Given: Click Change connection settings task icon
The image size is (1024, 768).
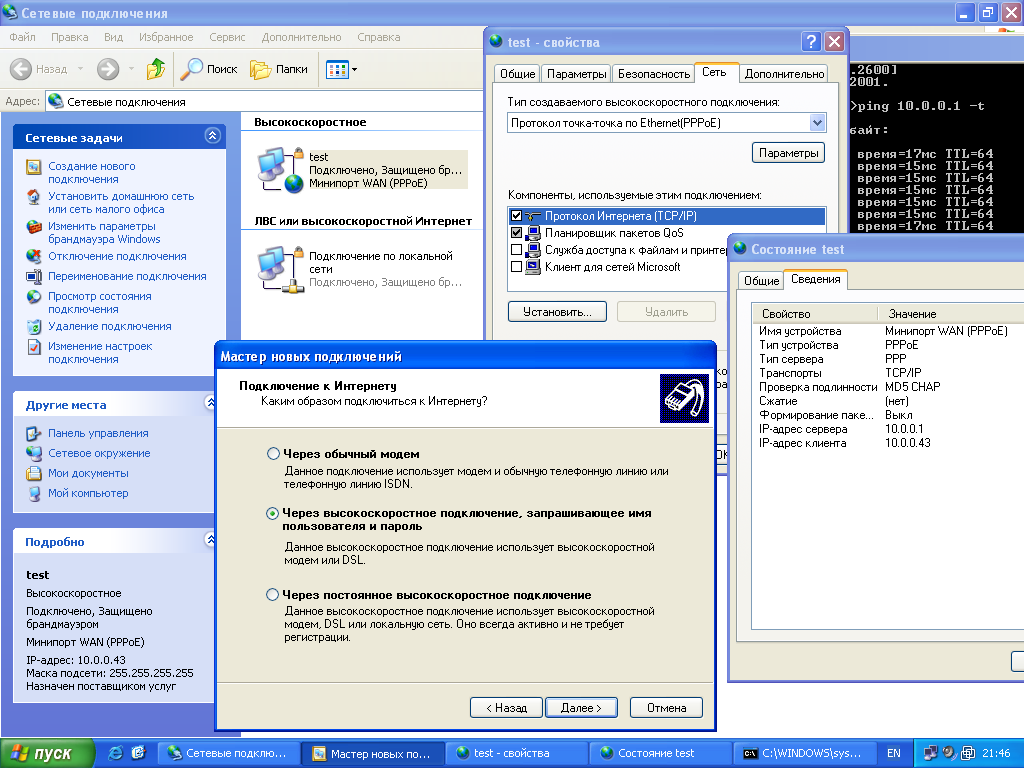Looking at the screenshot, I should click(33, 347).
